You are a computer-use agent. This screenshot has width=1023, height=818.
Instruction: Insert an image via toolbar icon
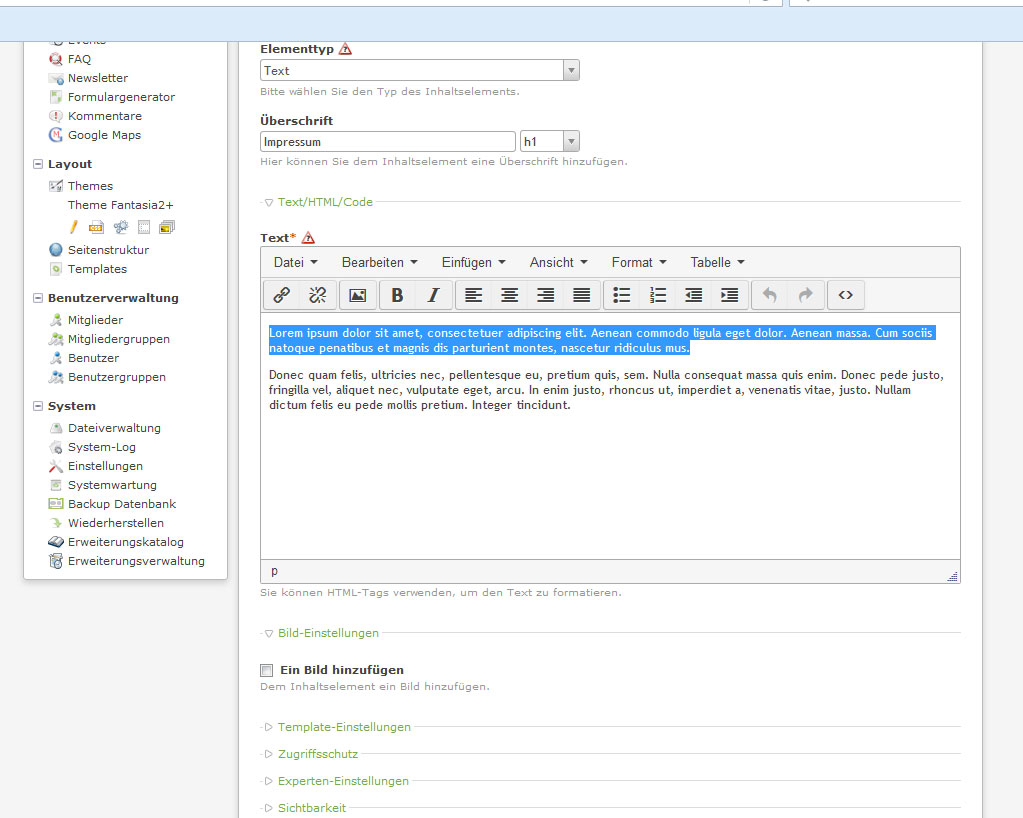point(358,295)
